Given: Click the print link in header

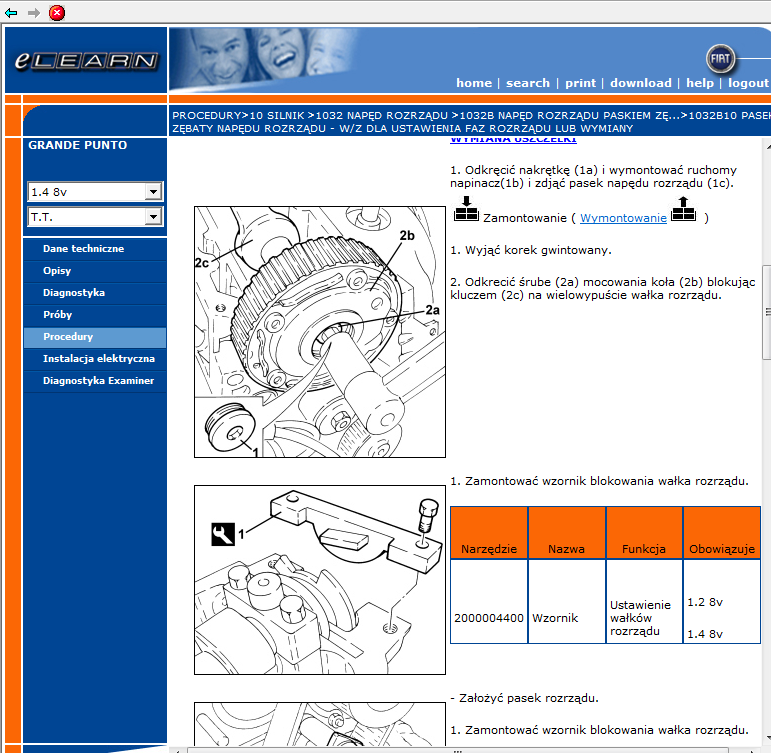Looking at the screenshot, I should [x=580, y=83].
